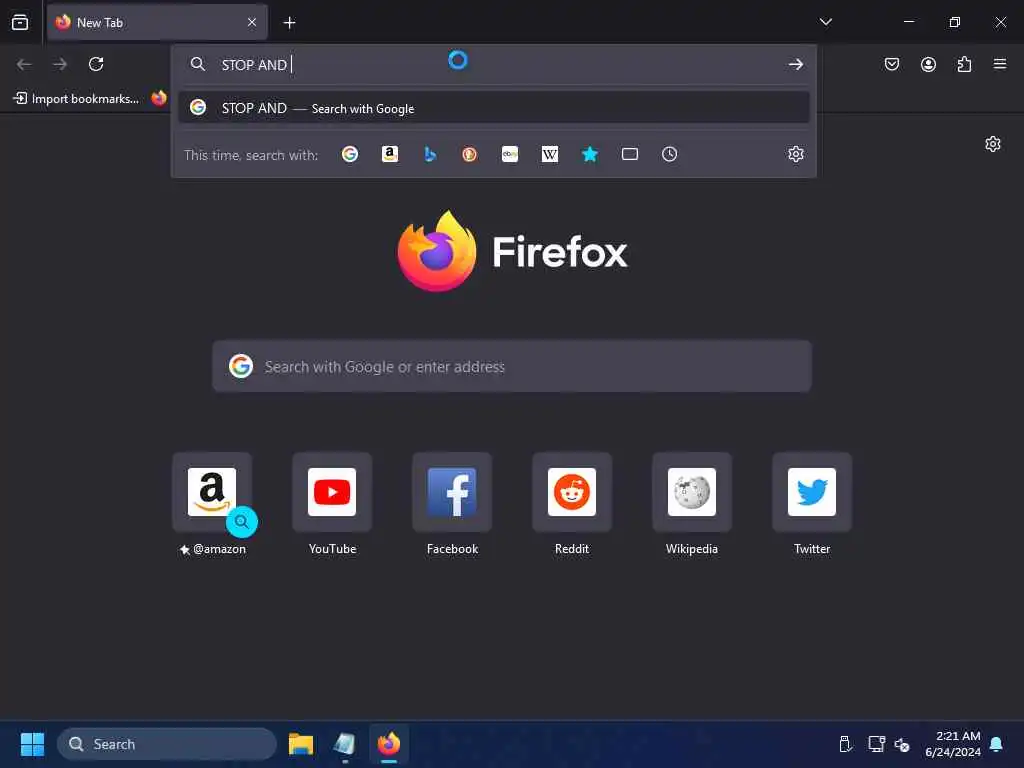This screenshot has height=768, width=1024.
Task: Click the taskbar Search box
Action: coord(167,744)
